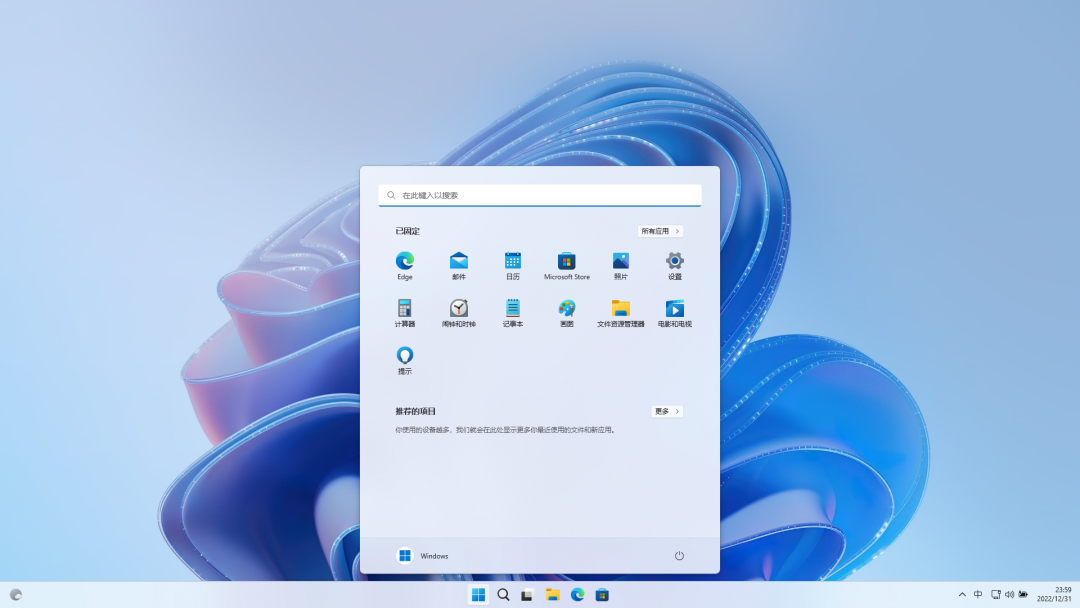Open 闹钟和时钟 (Alarms & Clock)
The height and width of the screenshot is (608, 1080).
[x=458, y=312]
